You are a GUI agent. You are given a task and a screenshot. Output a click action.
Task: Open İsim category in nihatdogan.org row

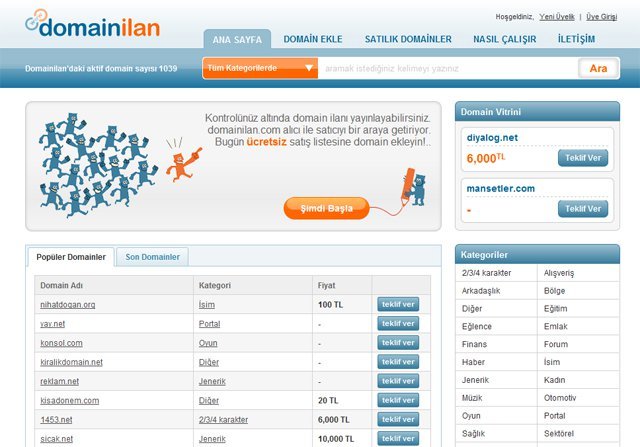coord(207,305)
